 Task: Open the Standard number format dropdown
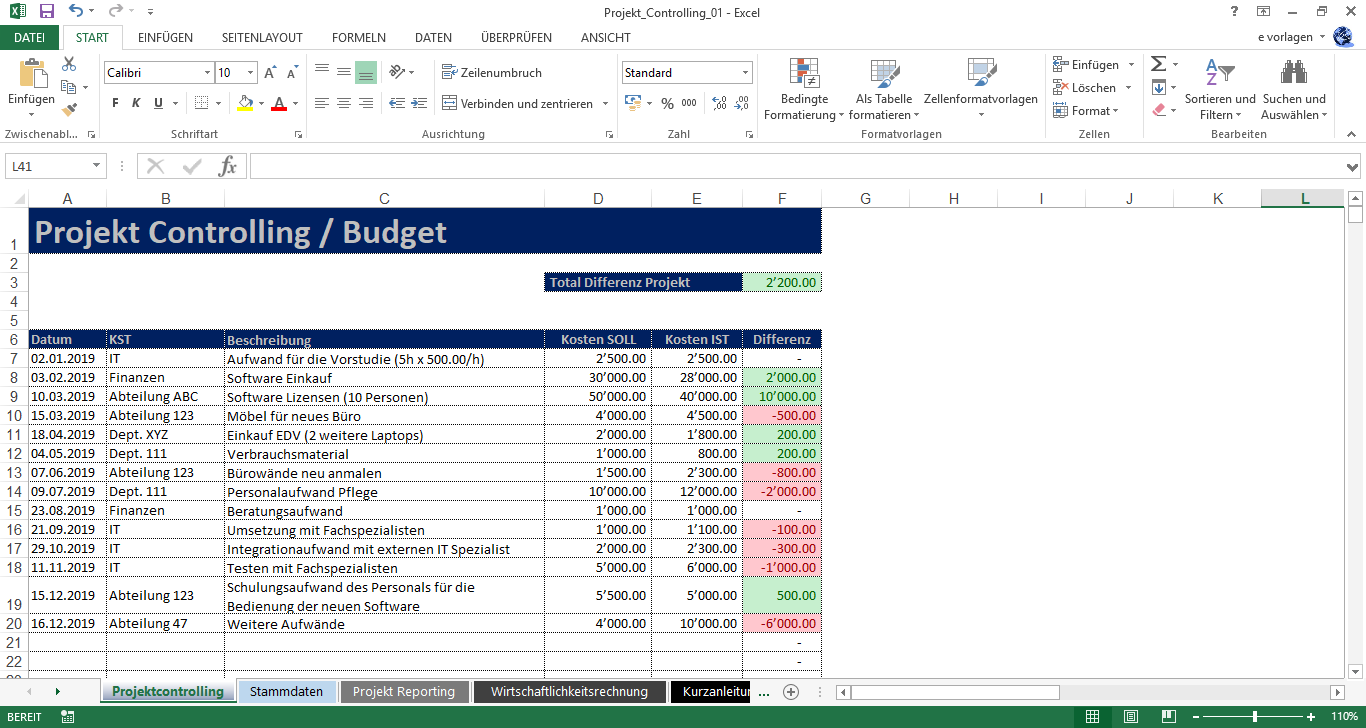(x=745, y=73)
